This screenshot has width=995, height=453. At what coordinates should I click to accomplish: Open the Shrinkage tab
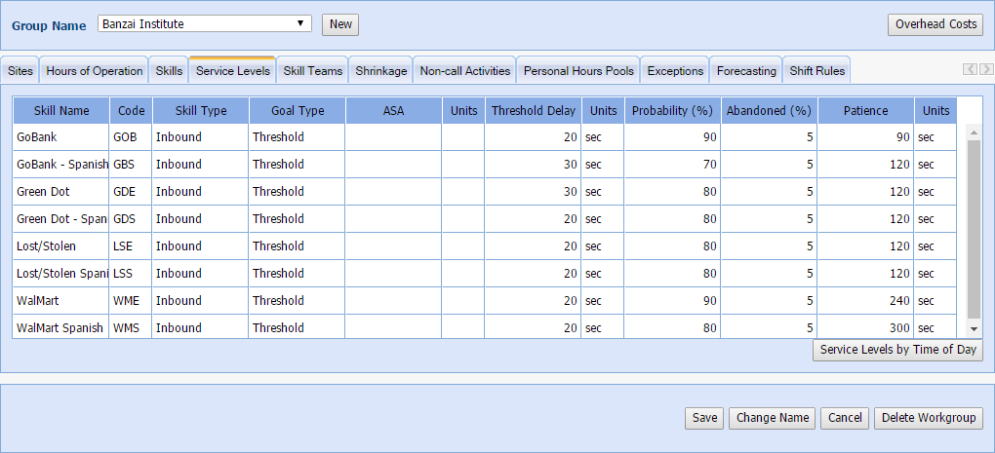[381, 71]
